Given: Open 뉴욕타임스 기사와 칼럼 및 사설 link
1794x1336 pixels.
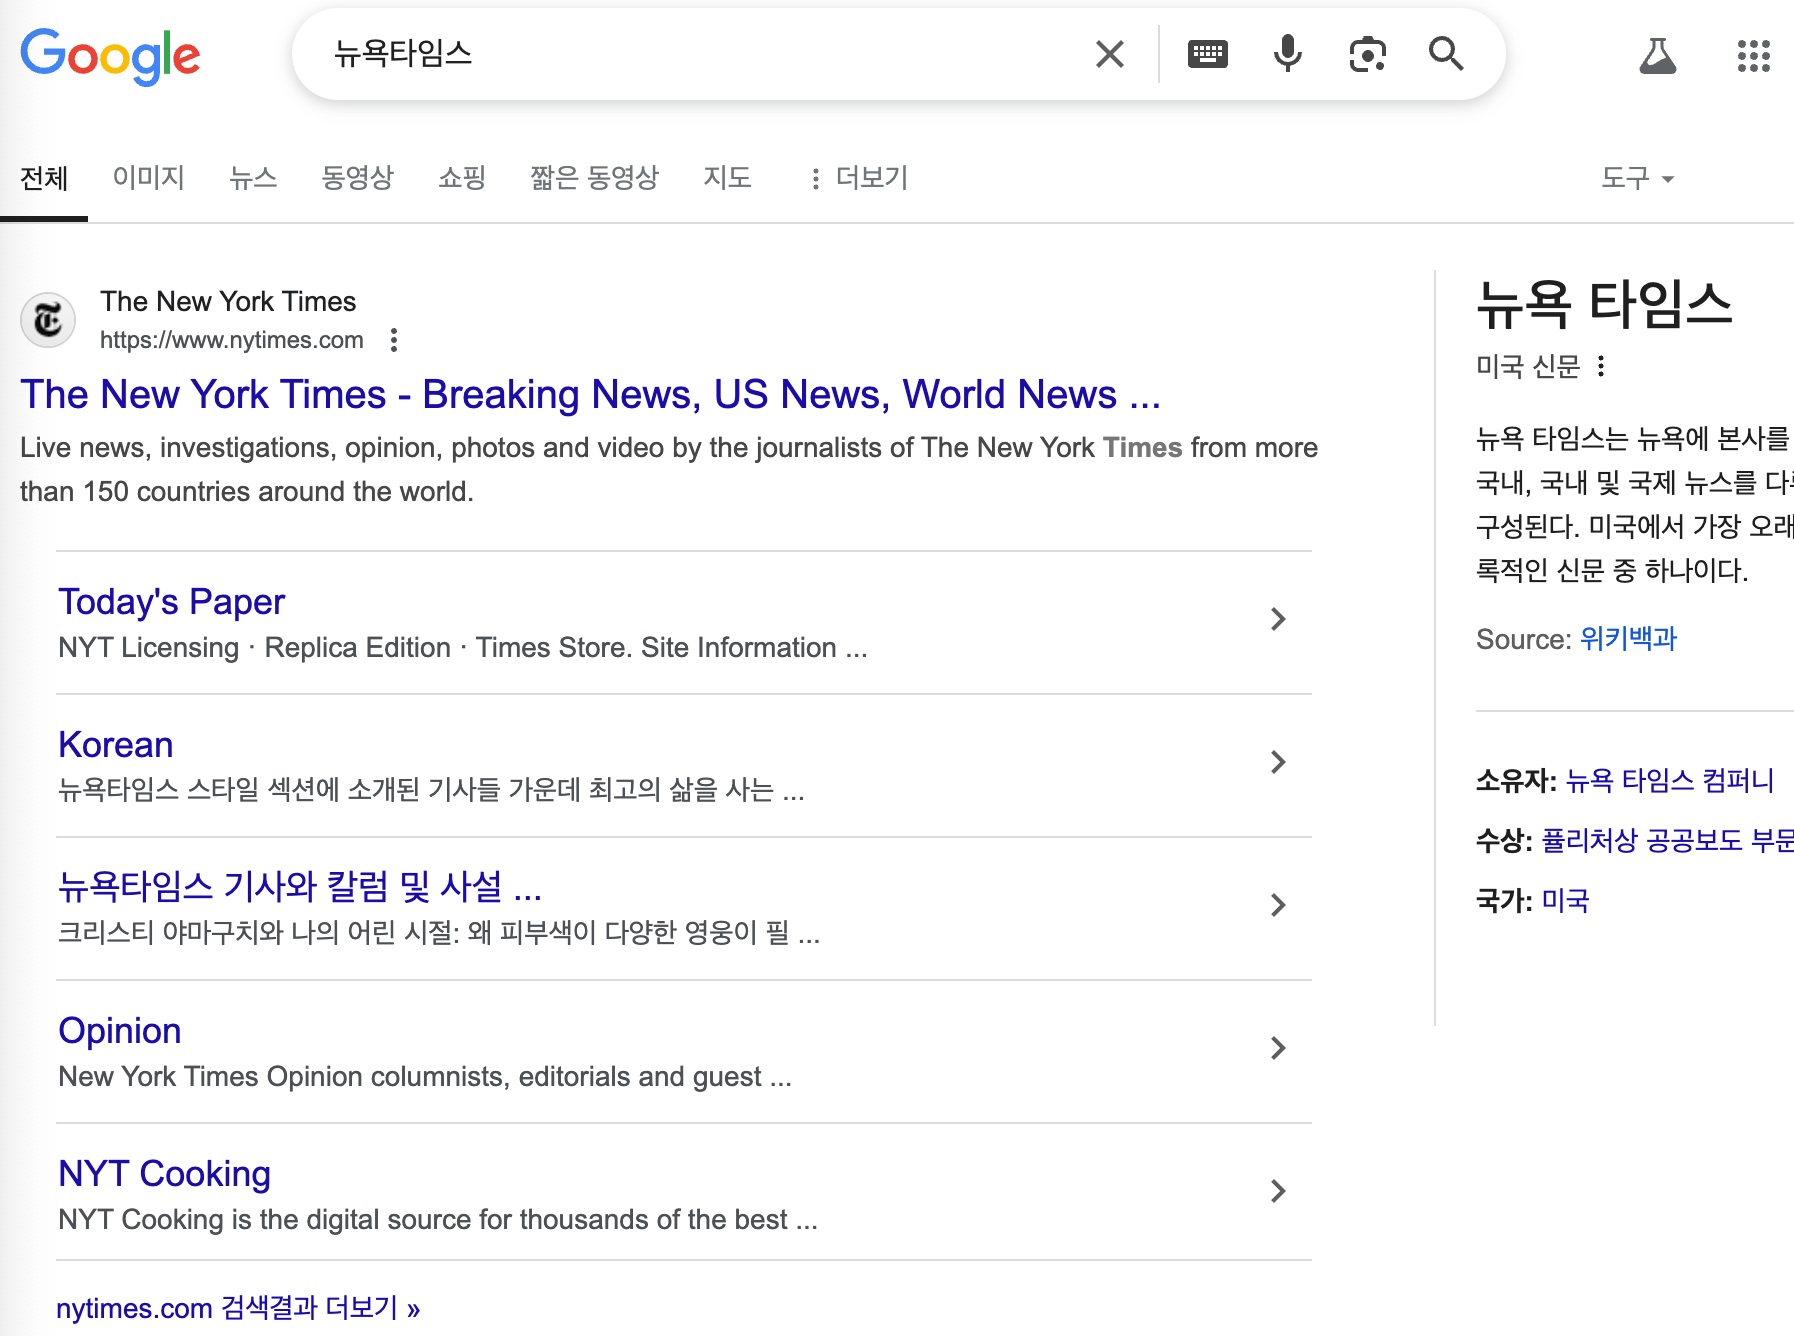Looking at the screenshot, I should [x=300, y=887].
